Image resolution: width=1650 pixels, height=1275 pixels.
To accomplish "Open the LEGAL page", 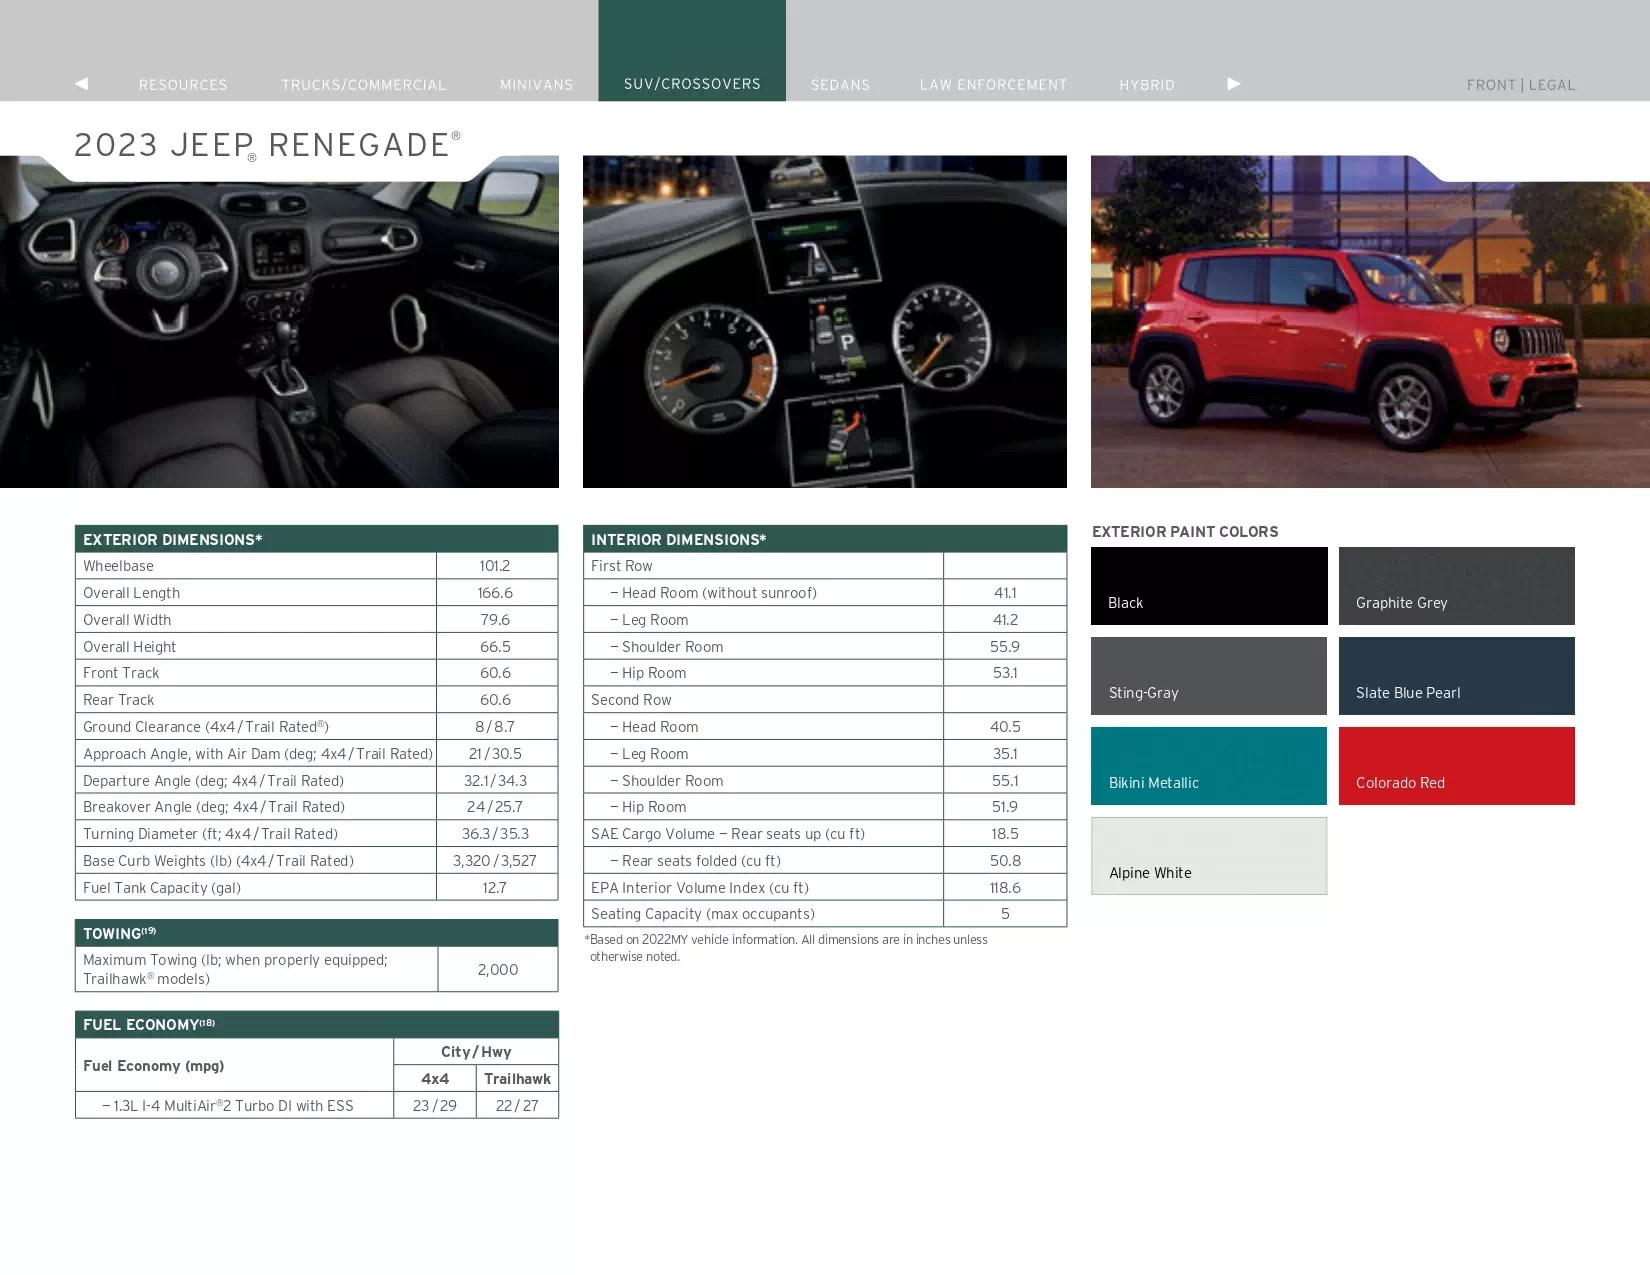I will tap(1552, 85).
